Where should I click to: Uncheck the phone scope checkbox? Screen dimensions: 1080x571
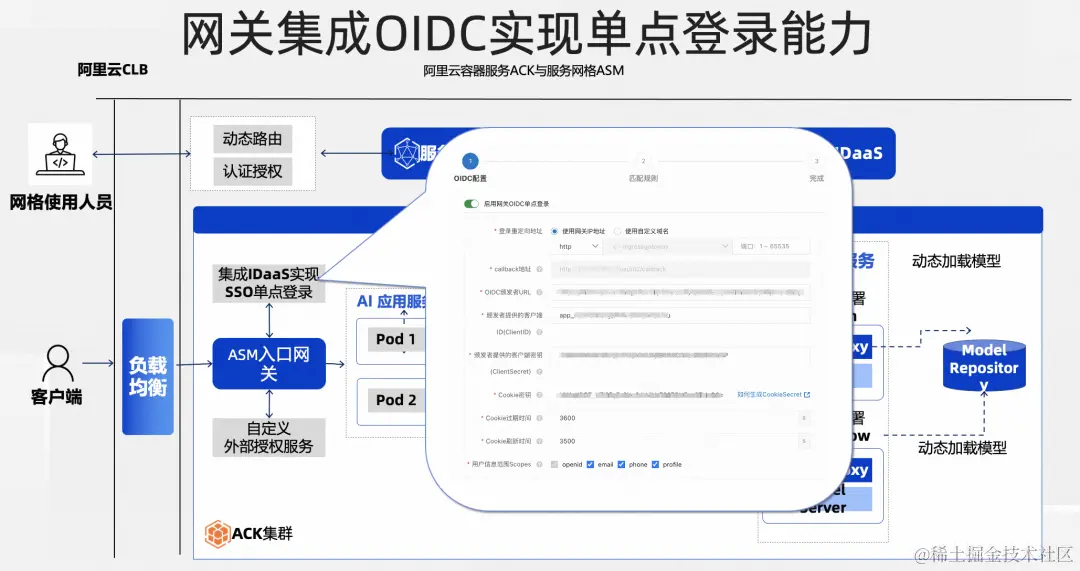point(621,464)
